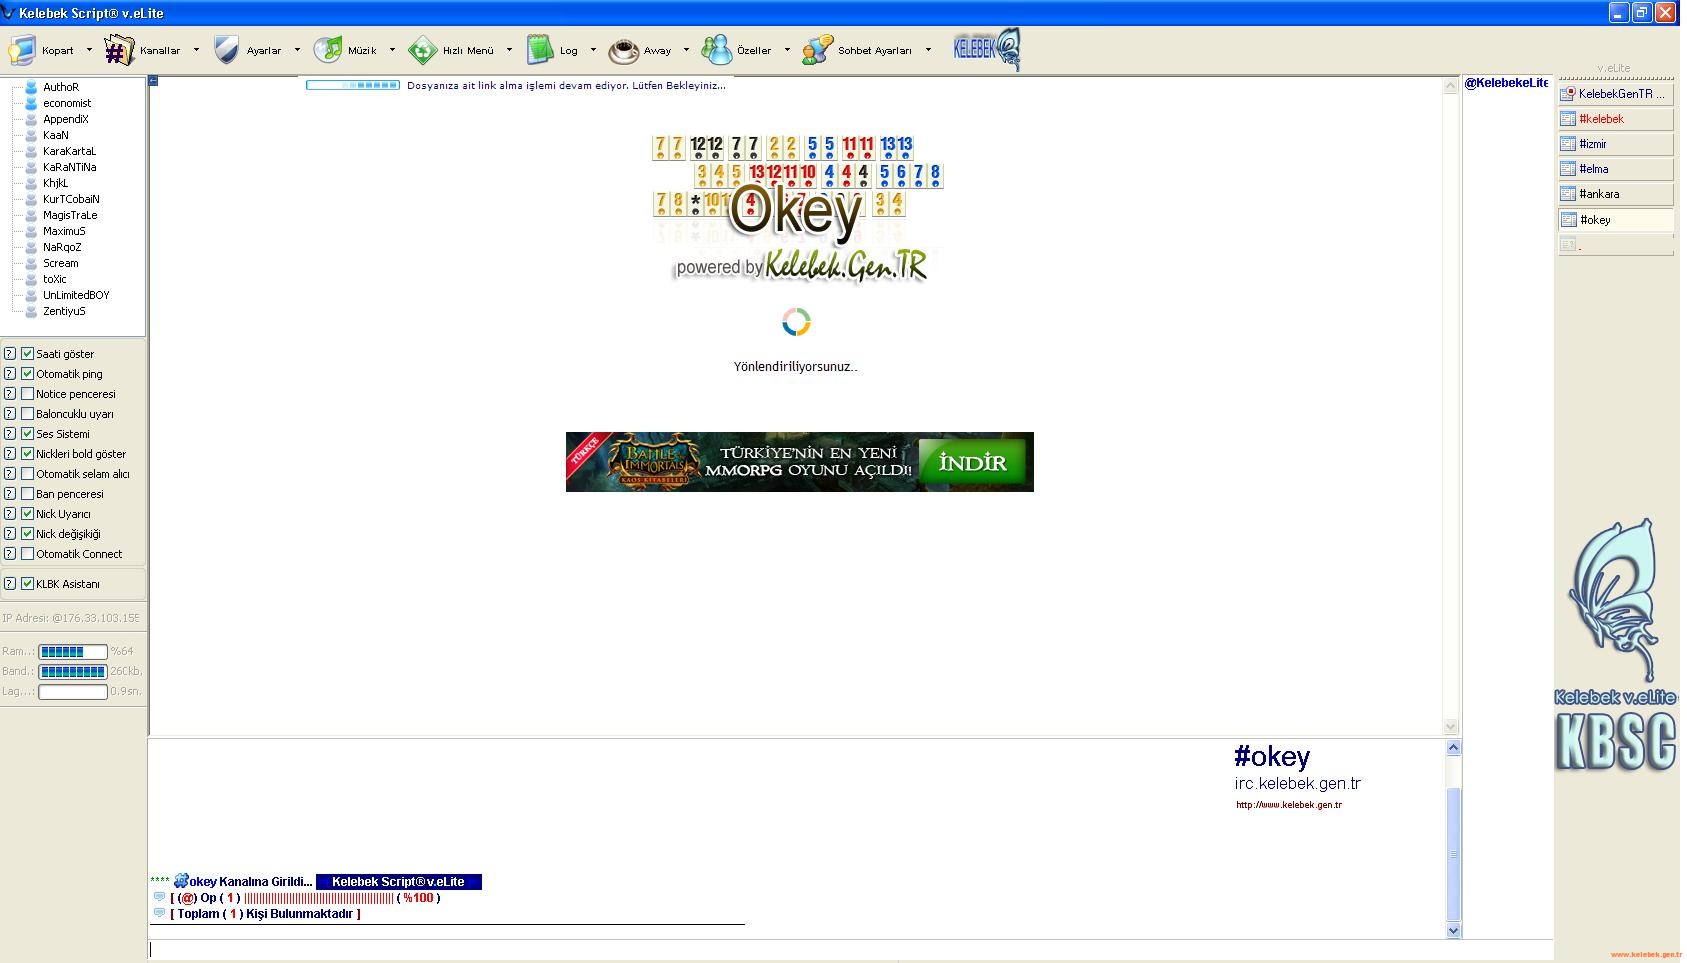Click the INDIR download button
The image size is (1687, 963).
click(973, 462)
